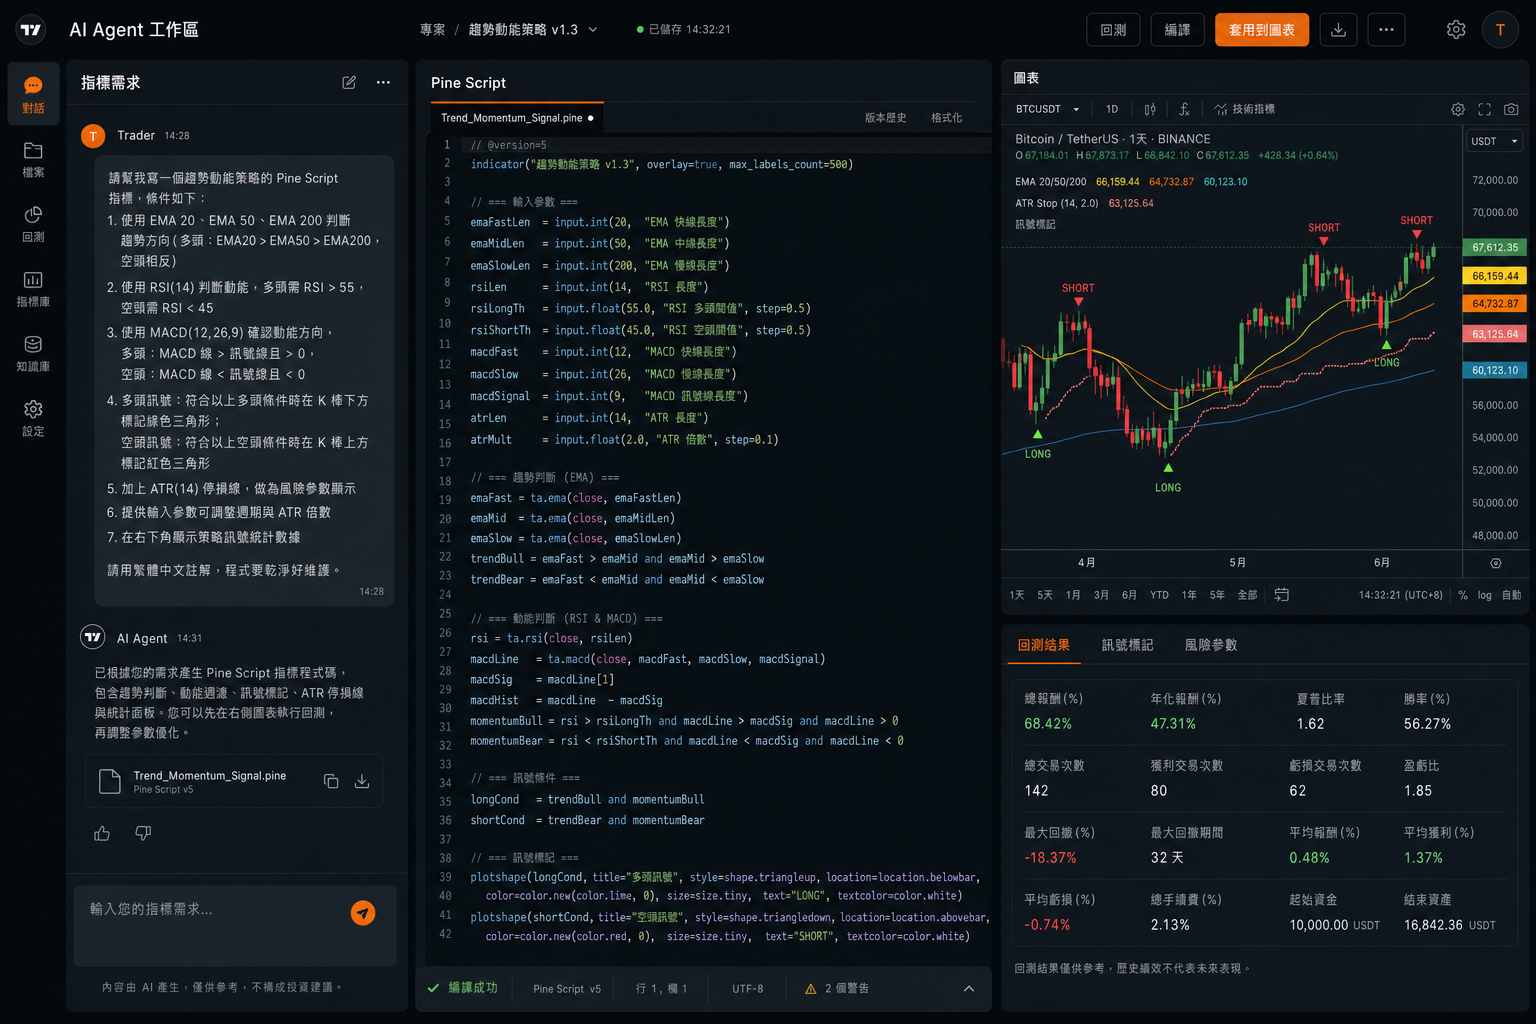The height and width of the screenshot is (1024, 1536).
Task: Click the 2 個警告 warning indicator
Action: [x=837, y=988]
